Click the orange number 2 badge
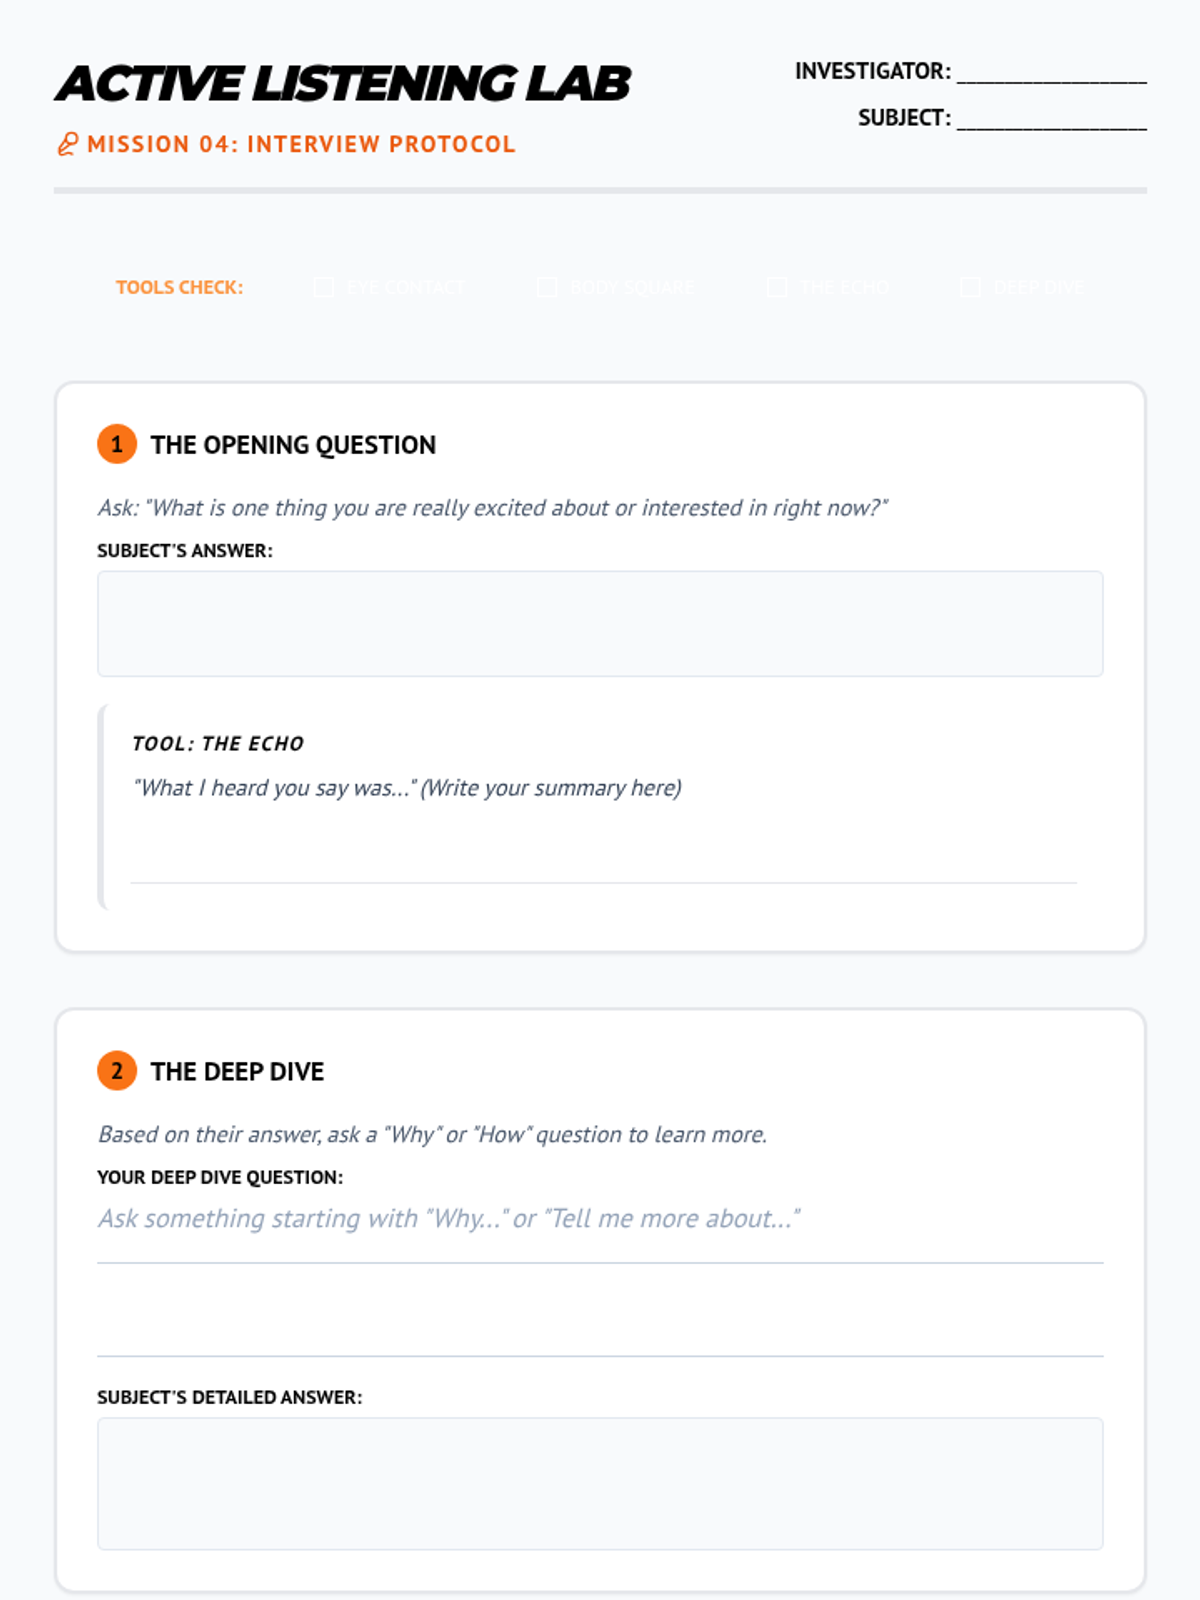1200x1600 pixels. coord(117,1071)
